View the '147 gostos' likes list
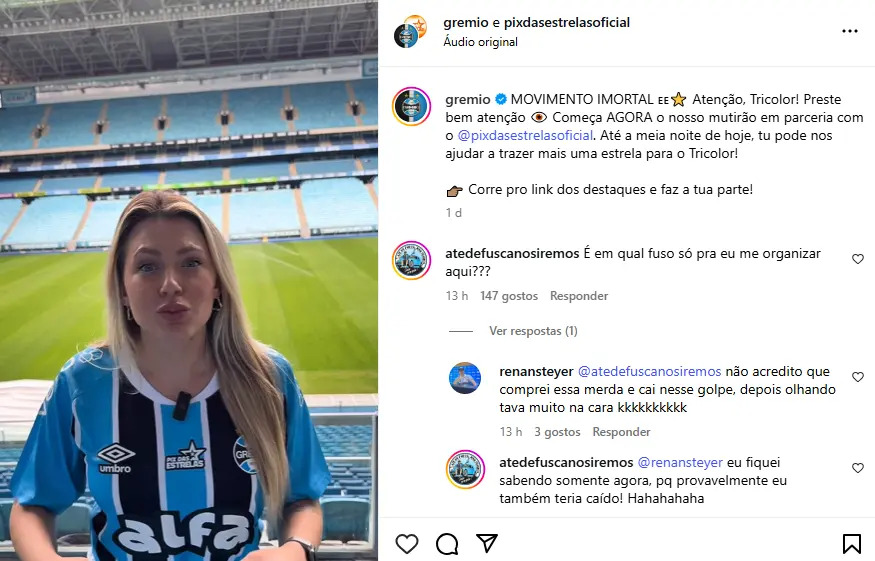The image size is (875, 561). (509, 296)
